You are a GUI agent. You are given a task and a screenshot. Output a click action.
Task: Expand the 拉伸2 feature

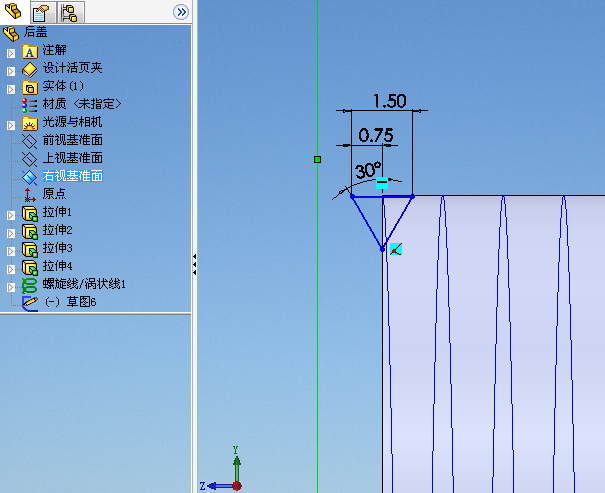click(11, 233)
